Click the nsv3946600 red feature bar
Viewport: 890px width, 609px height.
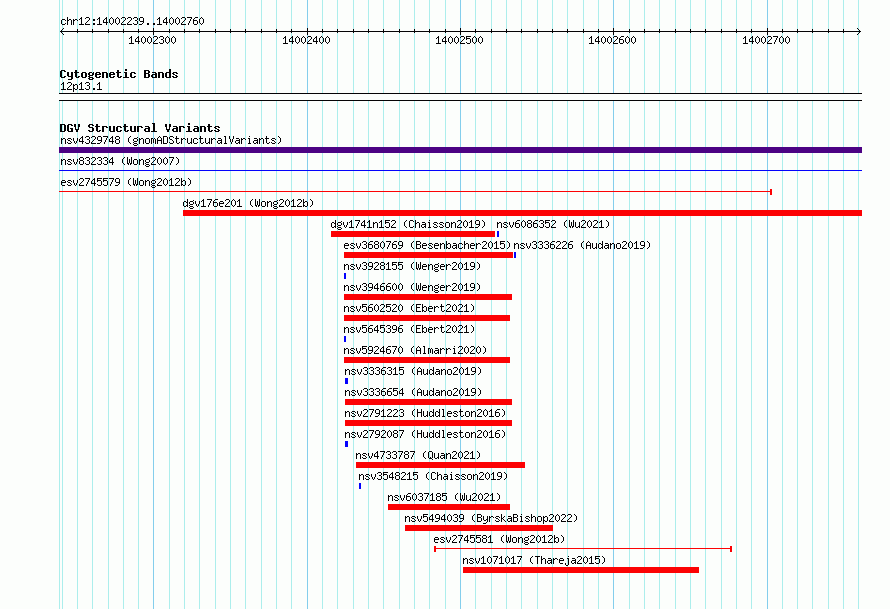coord(428,297)
